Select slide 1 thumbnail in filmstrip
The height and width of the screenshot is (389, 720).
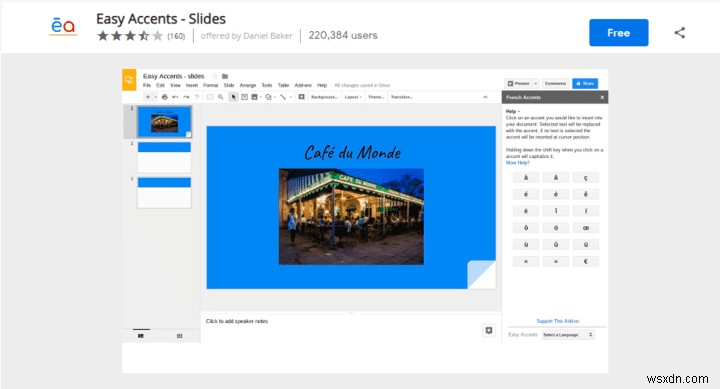tap(164, 122)
